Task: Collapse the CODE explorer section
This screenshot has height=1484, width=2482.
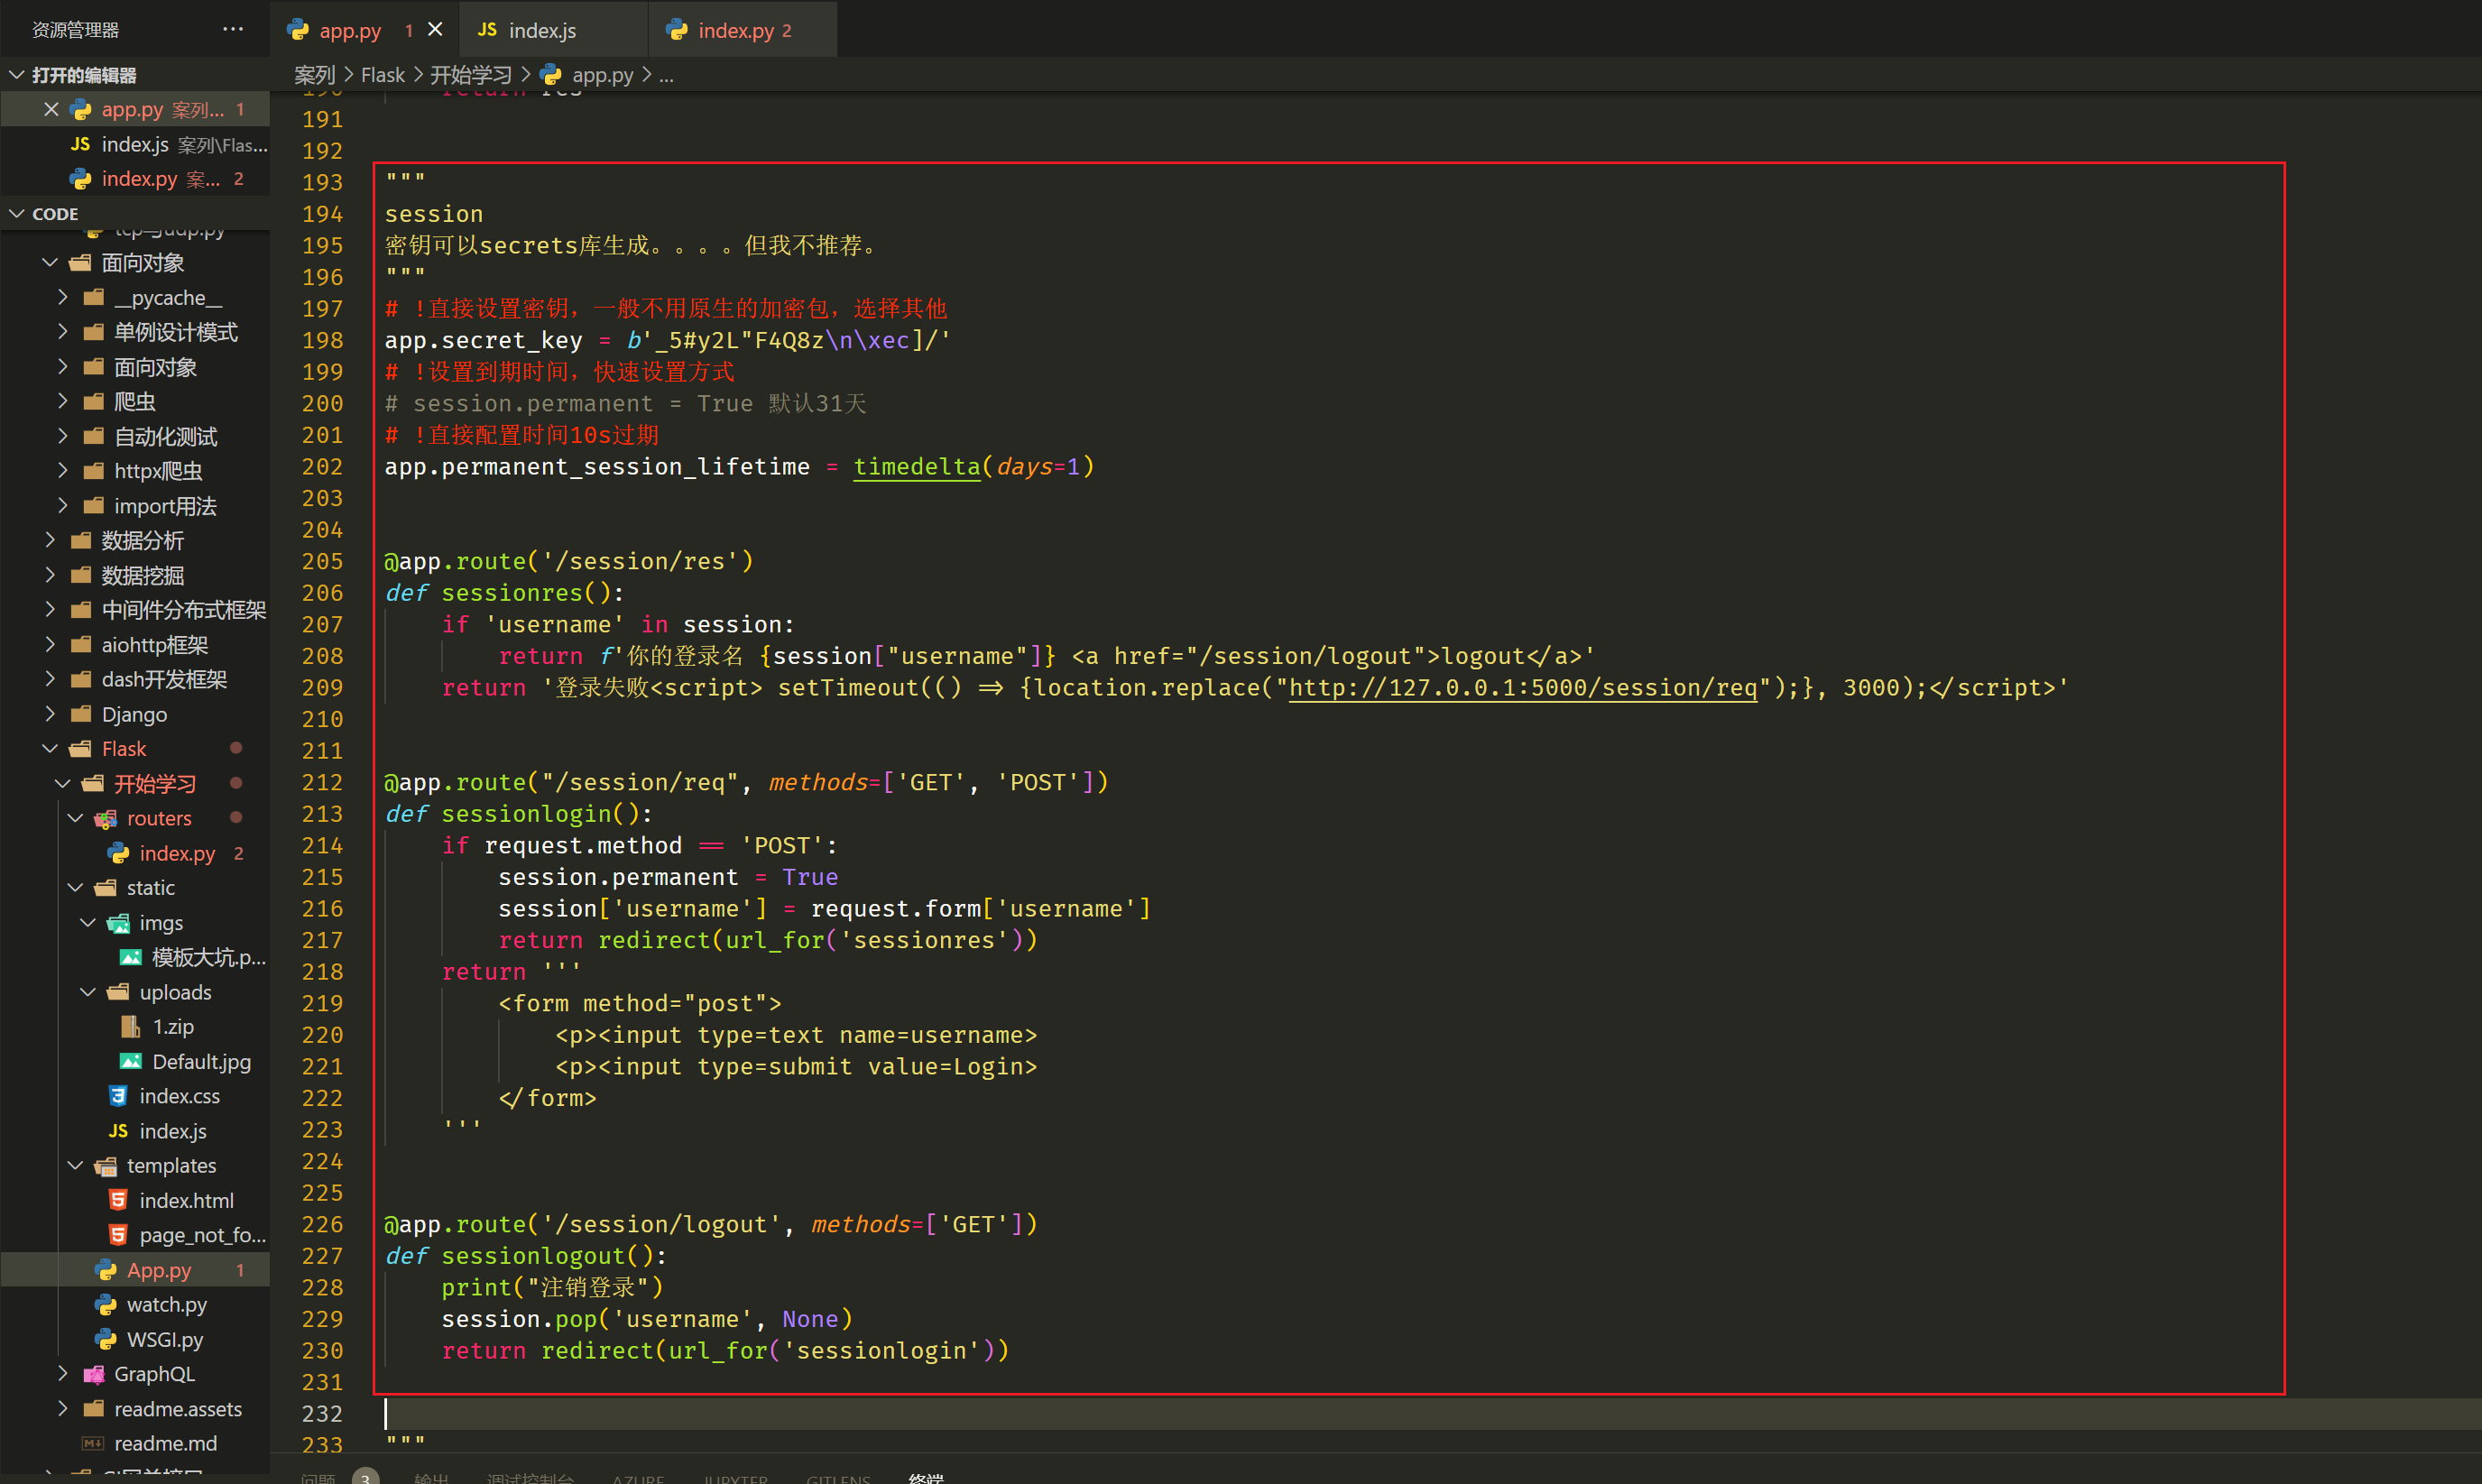Action: coord(17,214)
